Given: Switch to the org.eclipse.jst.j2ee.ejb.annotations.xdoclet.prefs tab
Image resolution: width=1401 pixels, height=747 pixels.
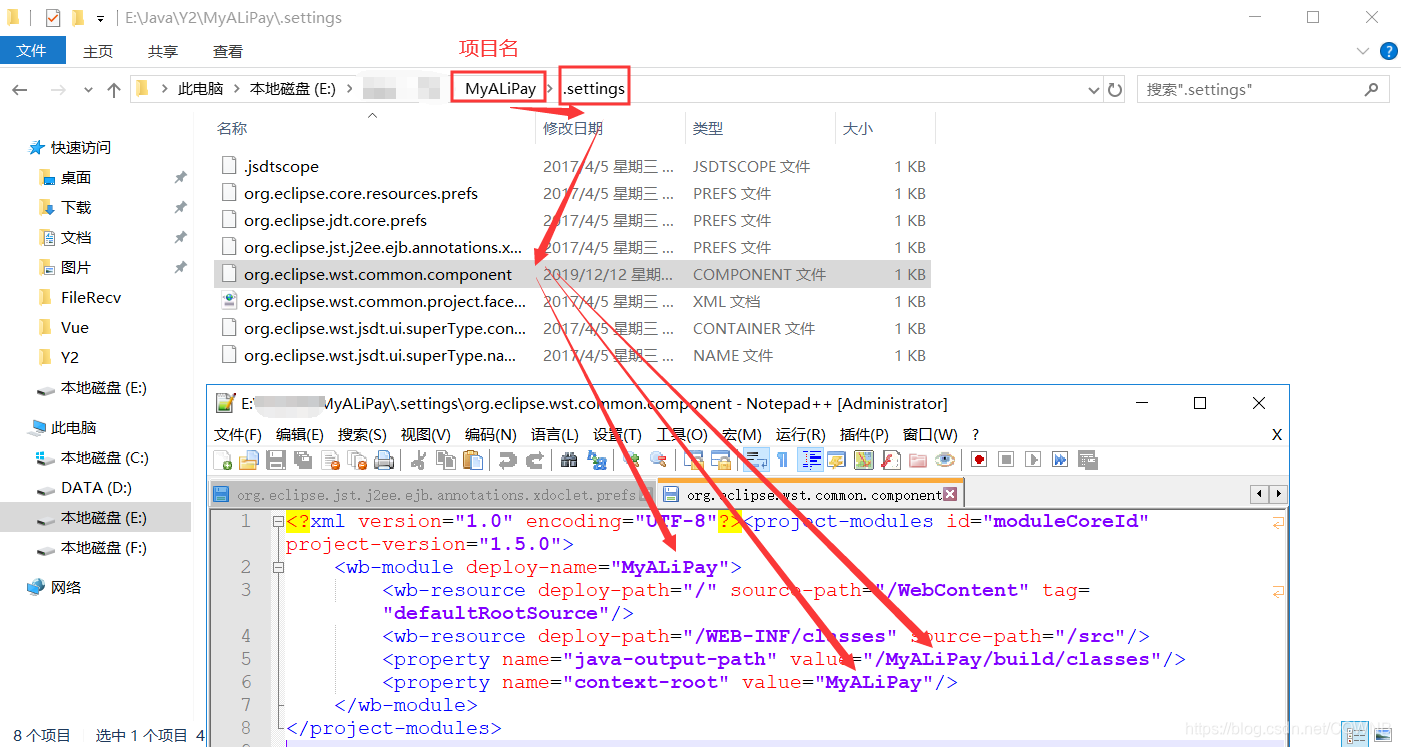Looking at the screenshot, I should (x=433, y=494).
